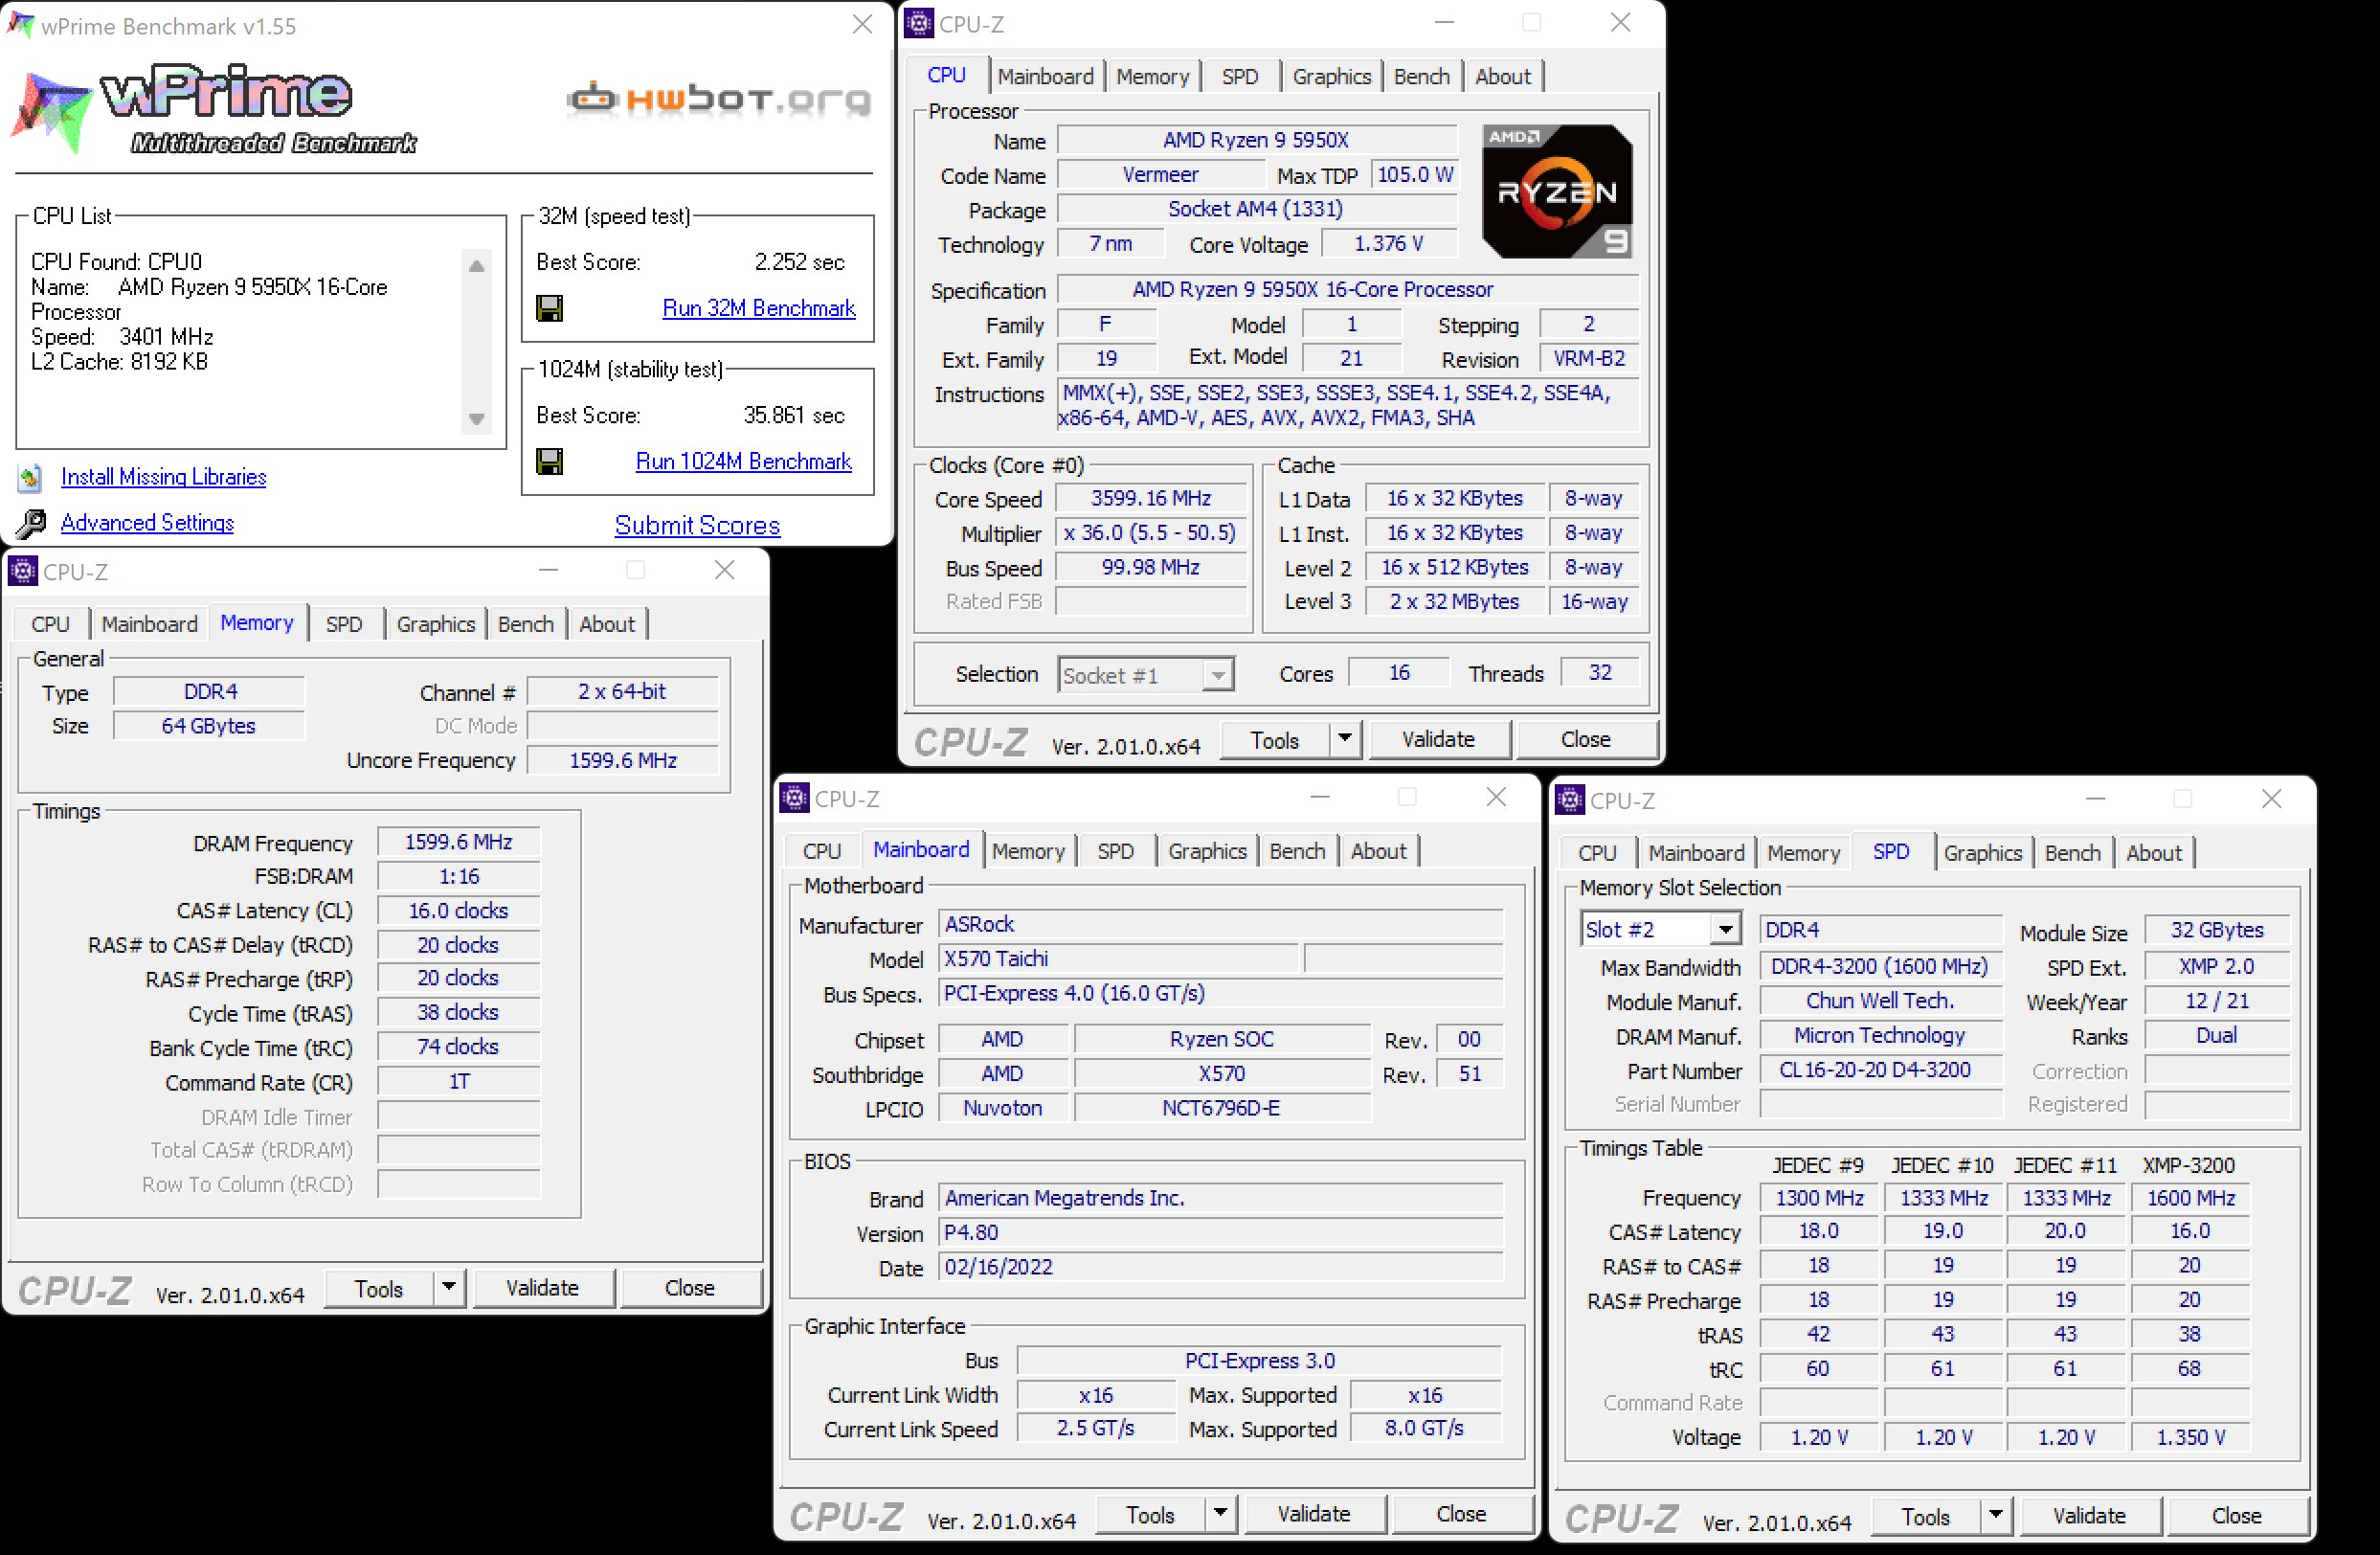Click Validate in SPD window

click(x=2089, y=1516)
